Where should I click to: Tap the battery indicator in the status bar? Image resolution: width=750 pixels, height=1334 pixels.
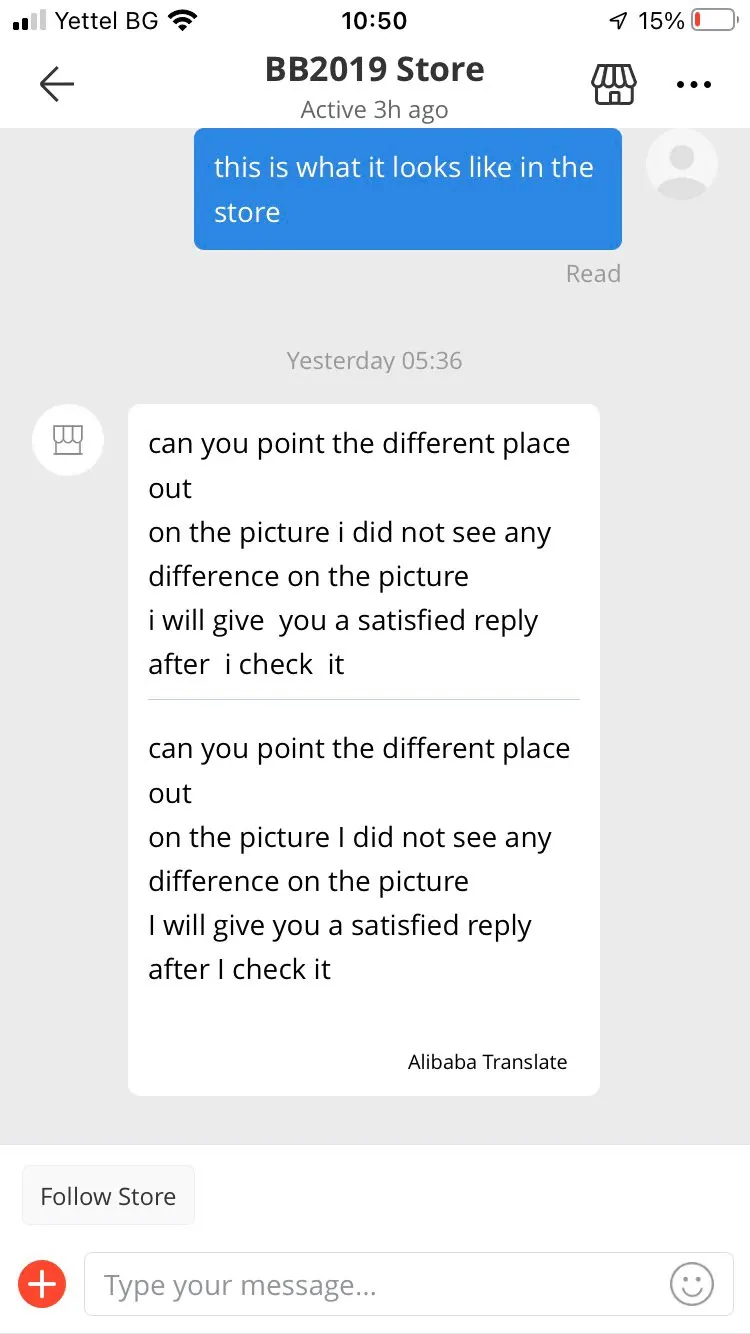[x=713, y=20]
